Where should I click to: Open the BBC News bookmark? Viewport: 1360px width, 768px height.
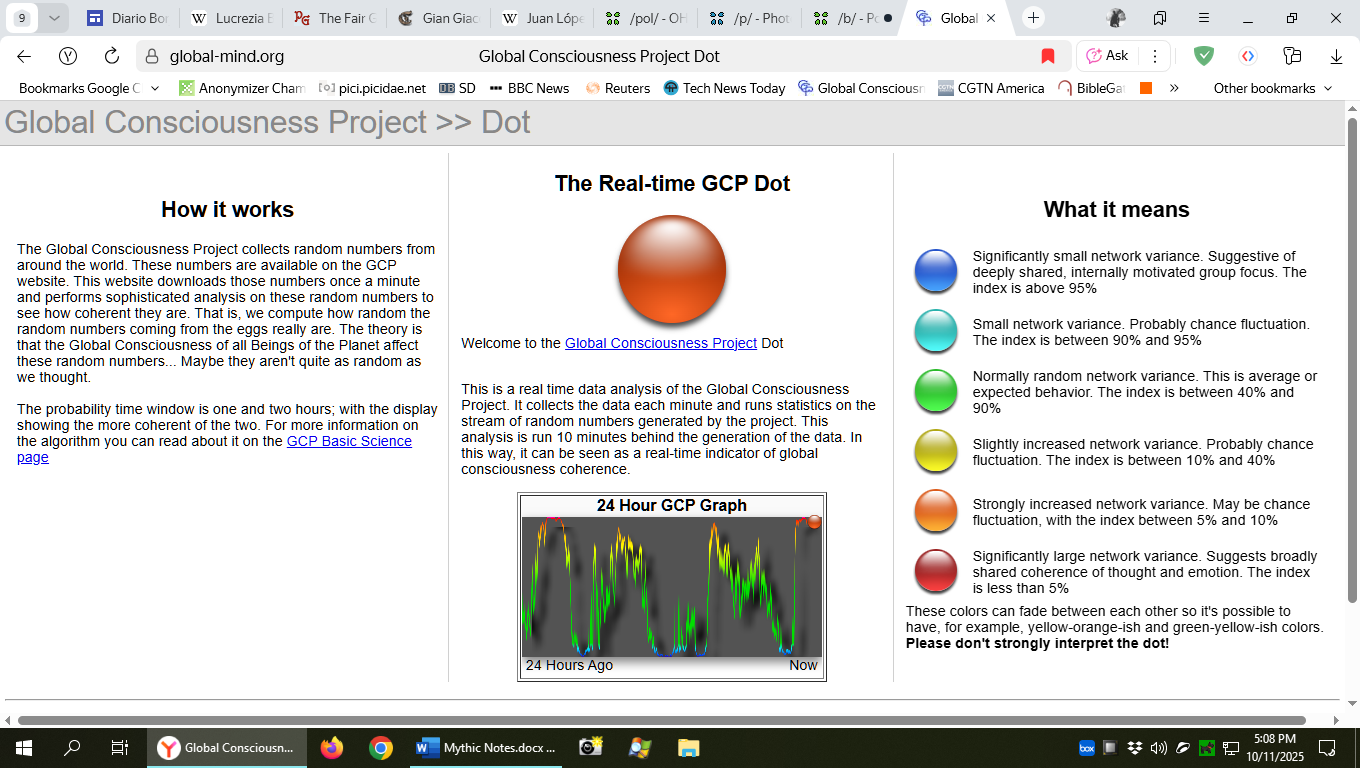tap(529, 88)
